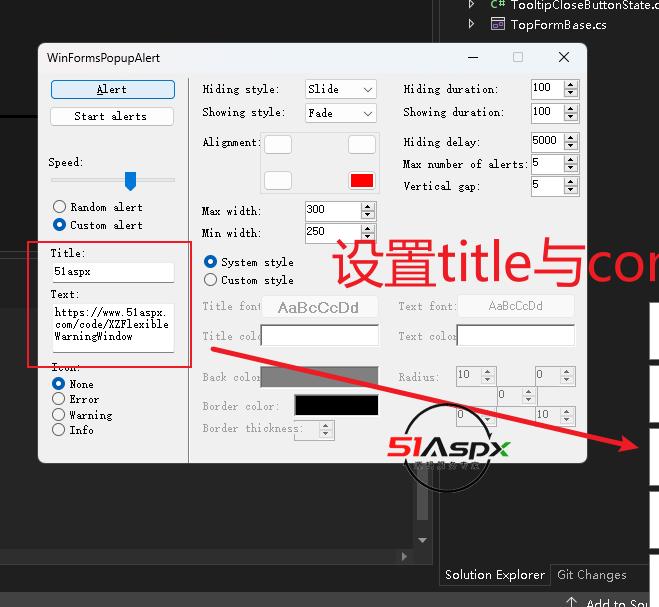Click the horizontal scroll-right arrow
659x607 pixels.
[404, 557]
